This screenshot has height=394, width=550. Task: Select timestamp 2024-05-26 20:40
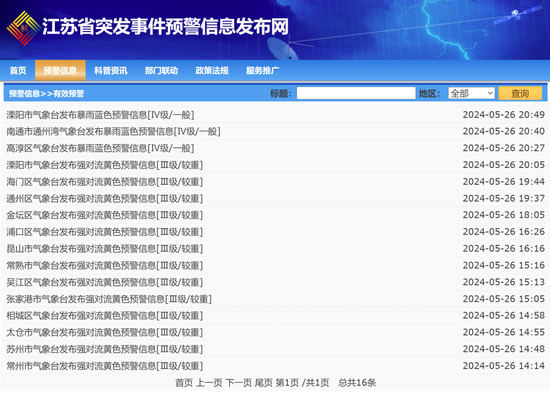click(504, 132)
